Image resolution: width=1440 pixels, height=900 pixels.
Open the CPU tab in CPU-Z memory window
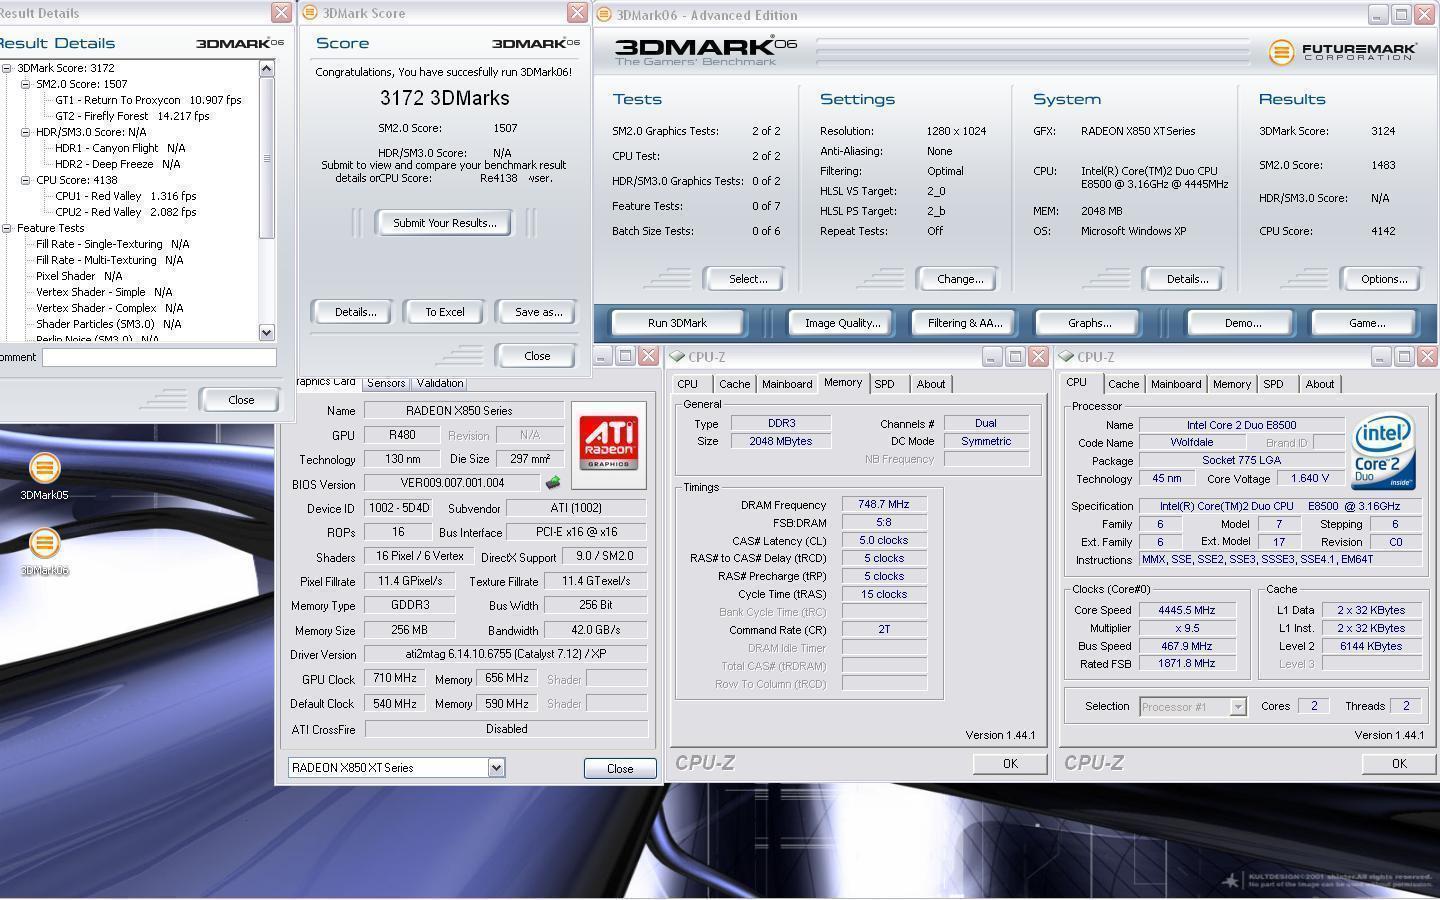click(688, 384)
